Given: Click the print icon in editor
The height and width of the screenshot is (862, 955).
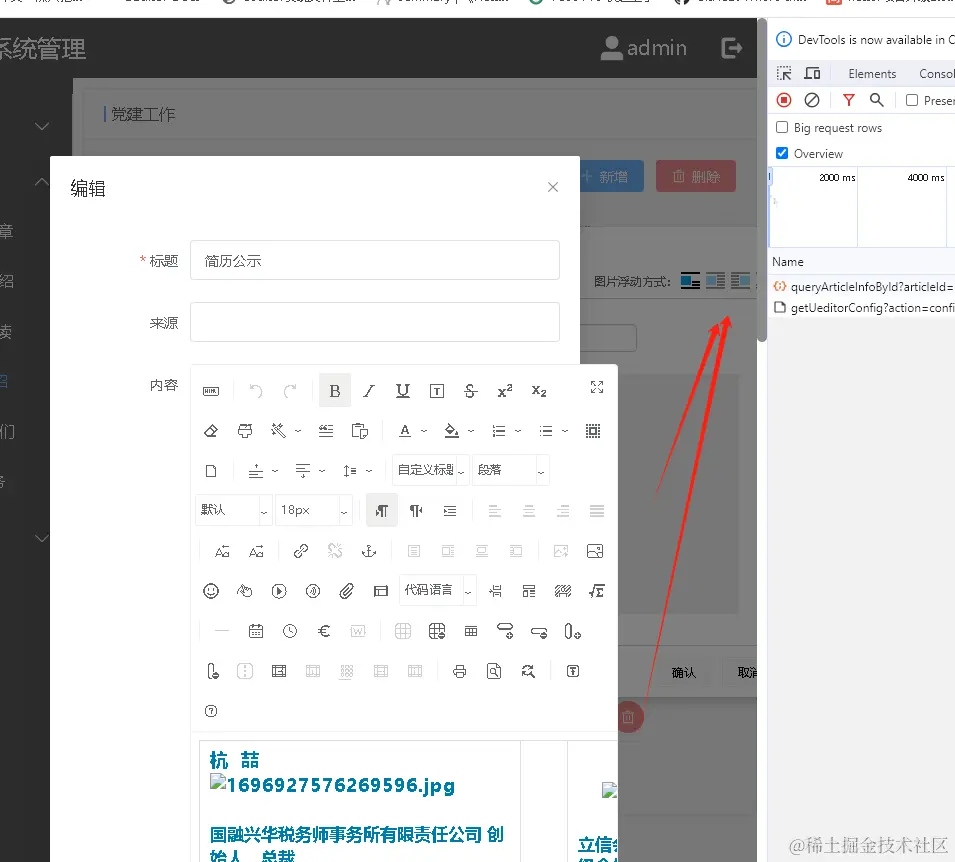Looking at the screenshot, I should [460, 671].
